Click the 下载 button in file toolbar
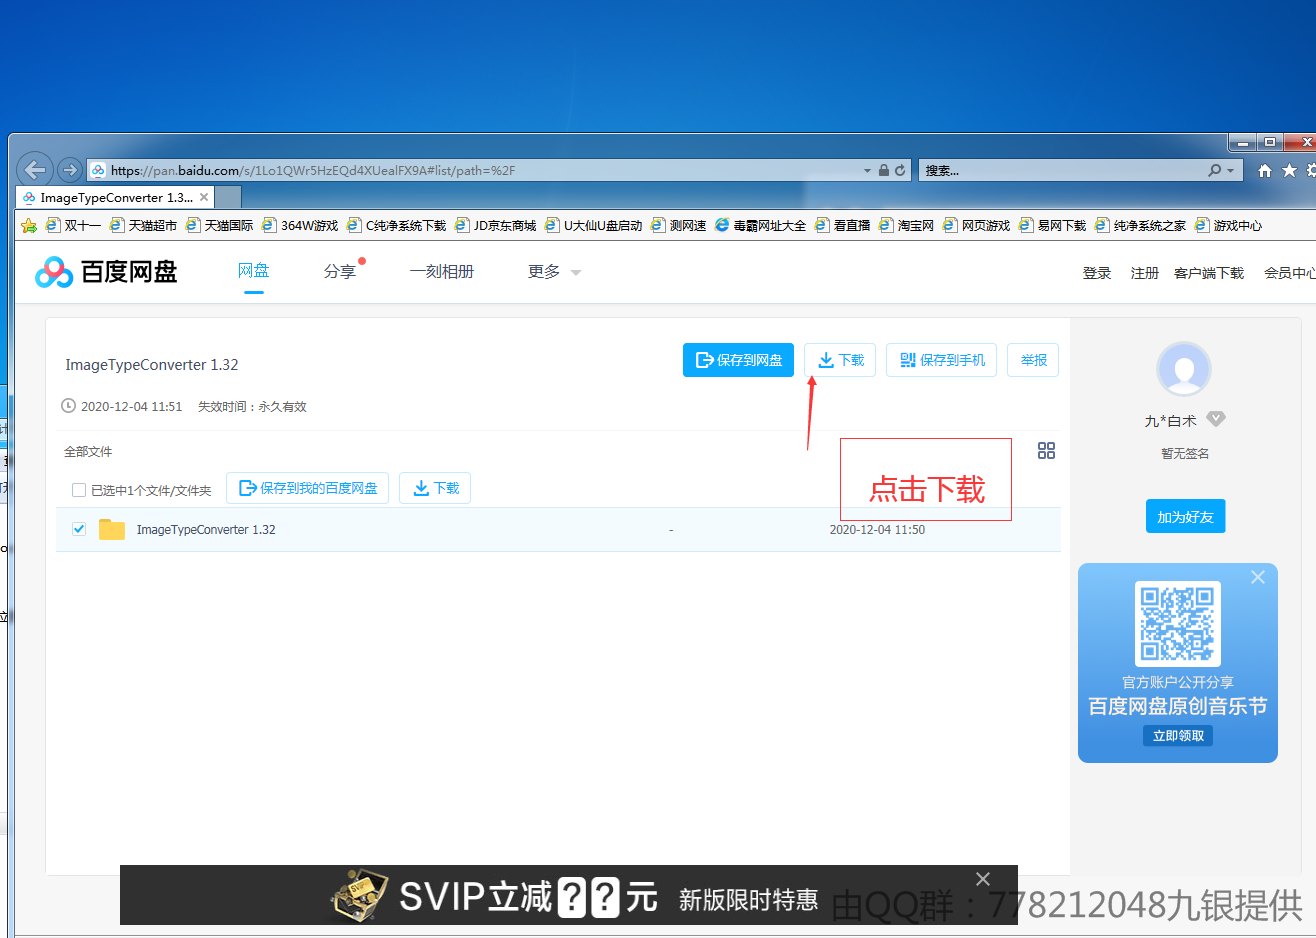Viewport: 1316px width, 938px height. (x=435, y=488)
